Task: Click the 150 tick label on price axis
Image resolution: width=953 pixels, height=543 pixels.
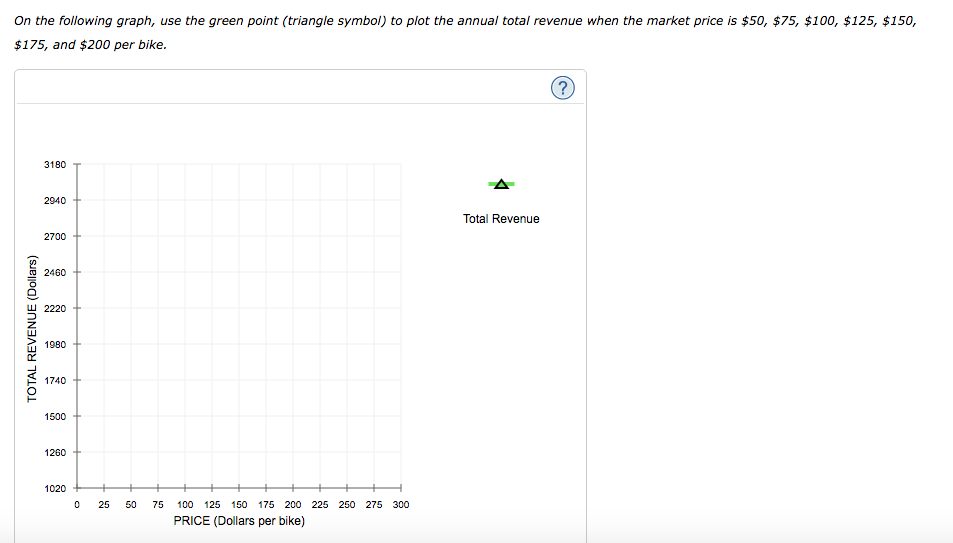Action: pos(239,505)
